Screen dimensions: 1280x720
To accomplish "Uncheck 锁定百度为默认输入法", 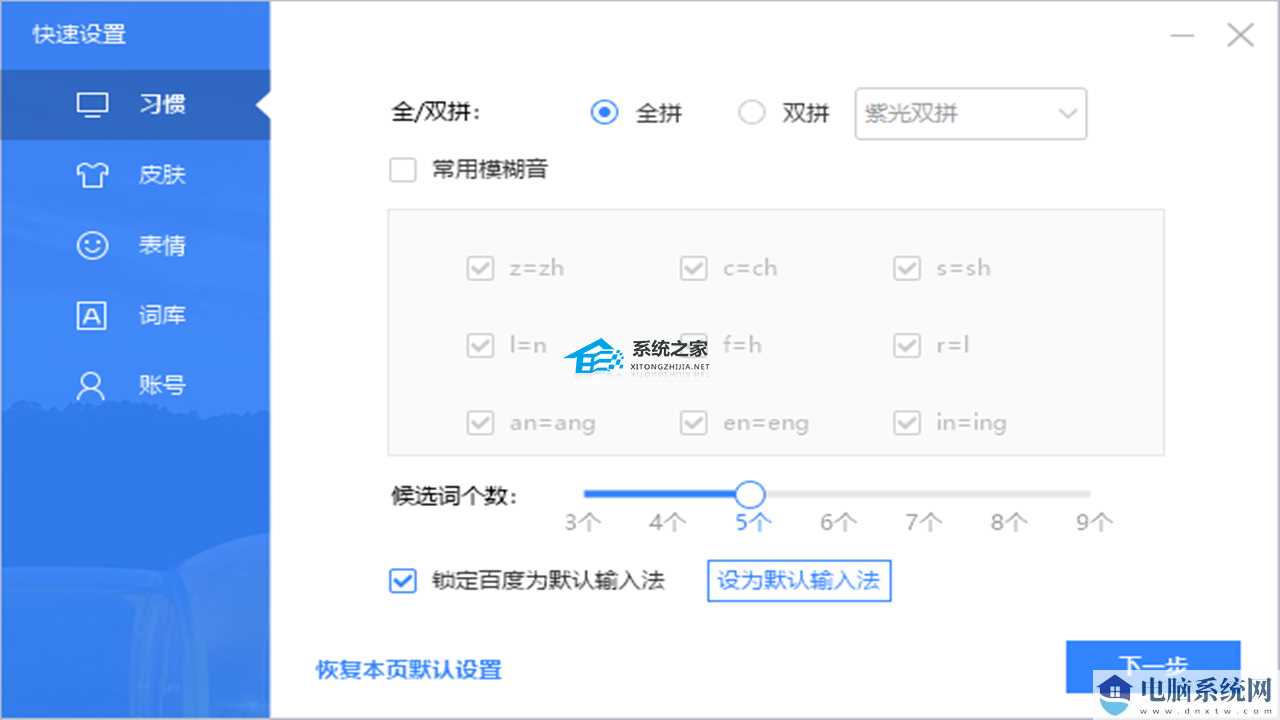I will coord(402,581).
